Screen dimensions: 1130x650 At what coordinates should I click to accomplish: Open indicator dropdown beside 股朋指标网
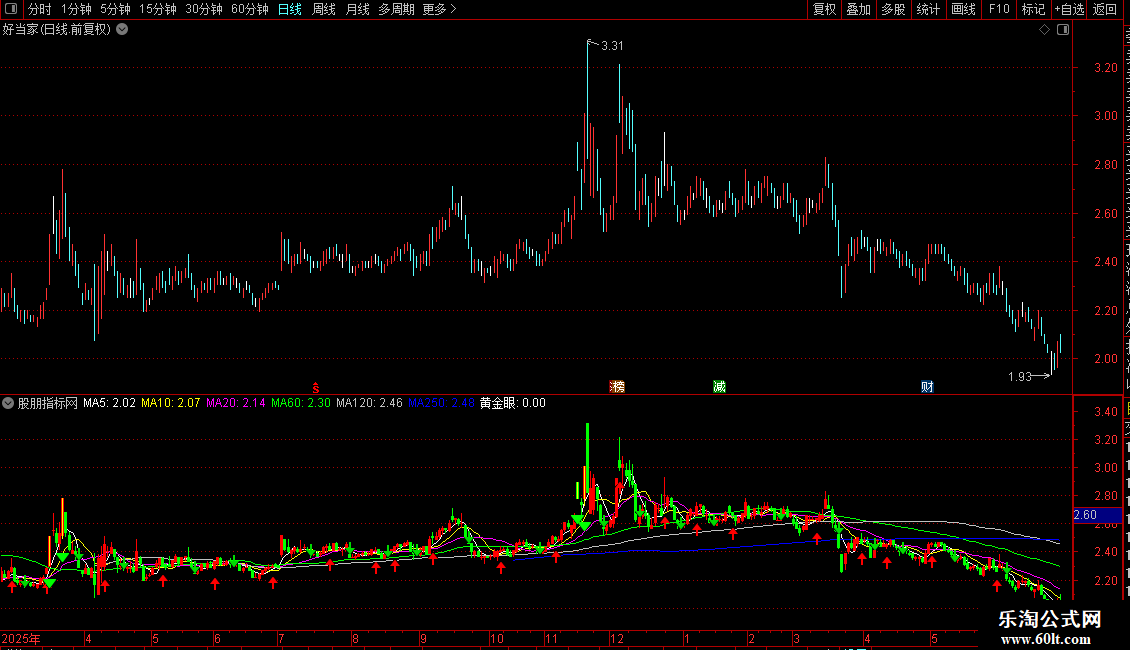tap(8, 403)
